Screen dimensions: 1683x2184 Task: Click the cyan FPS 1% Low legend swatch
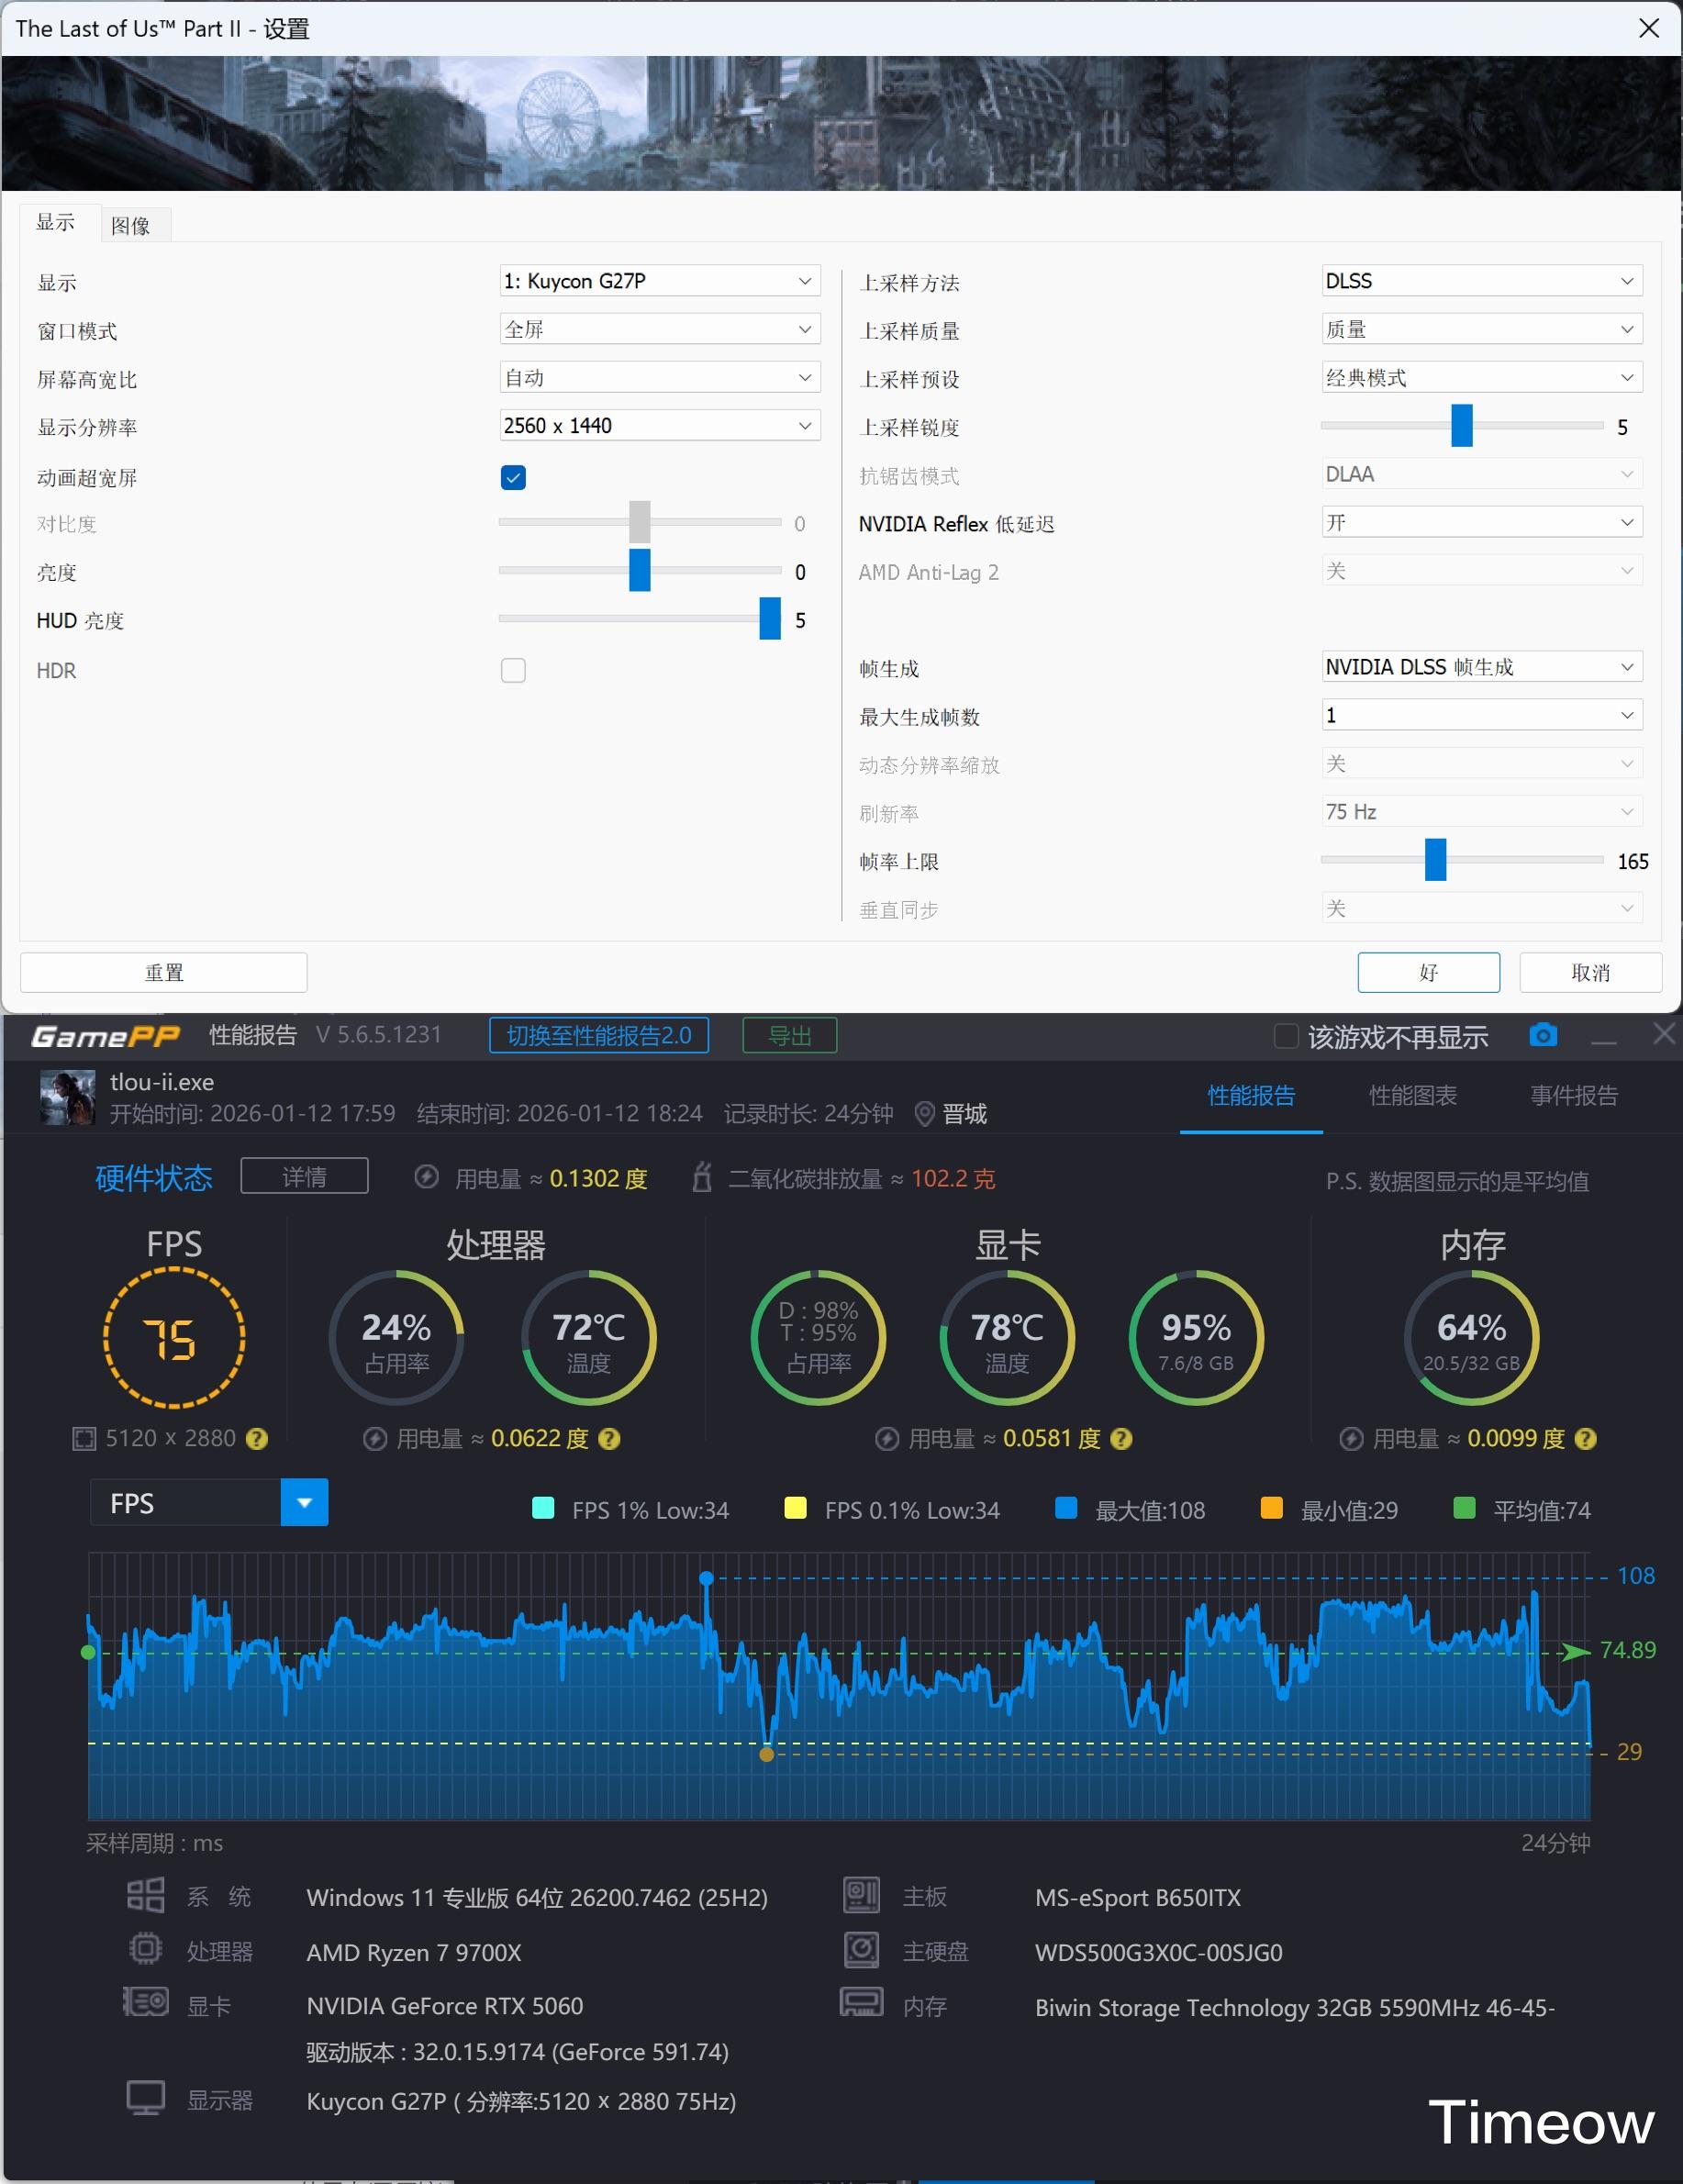(544, 1508)
